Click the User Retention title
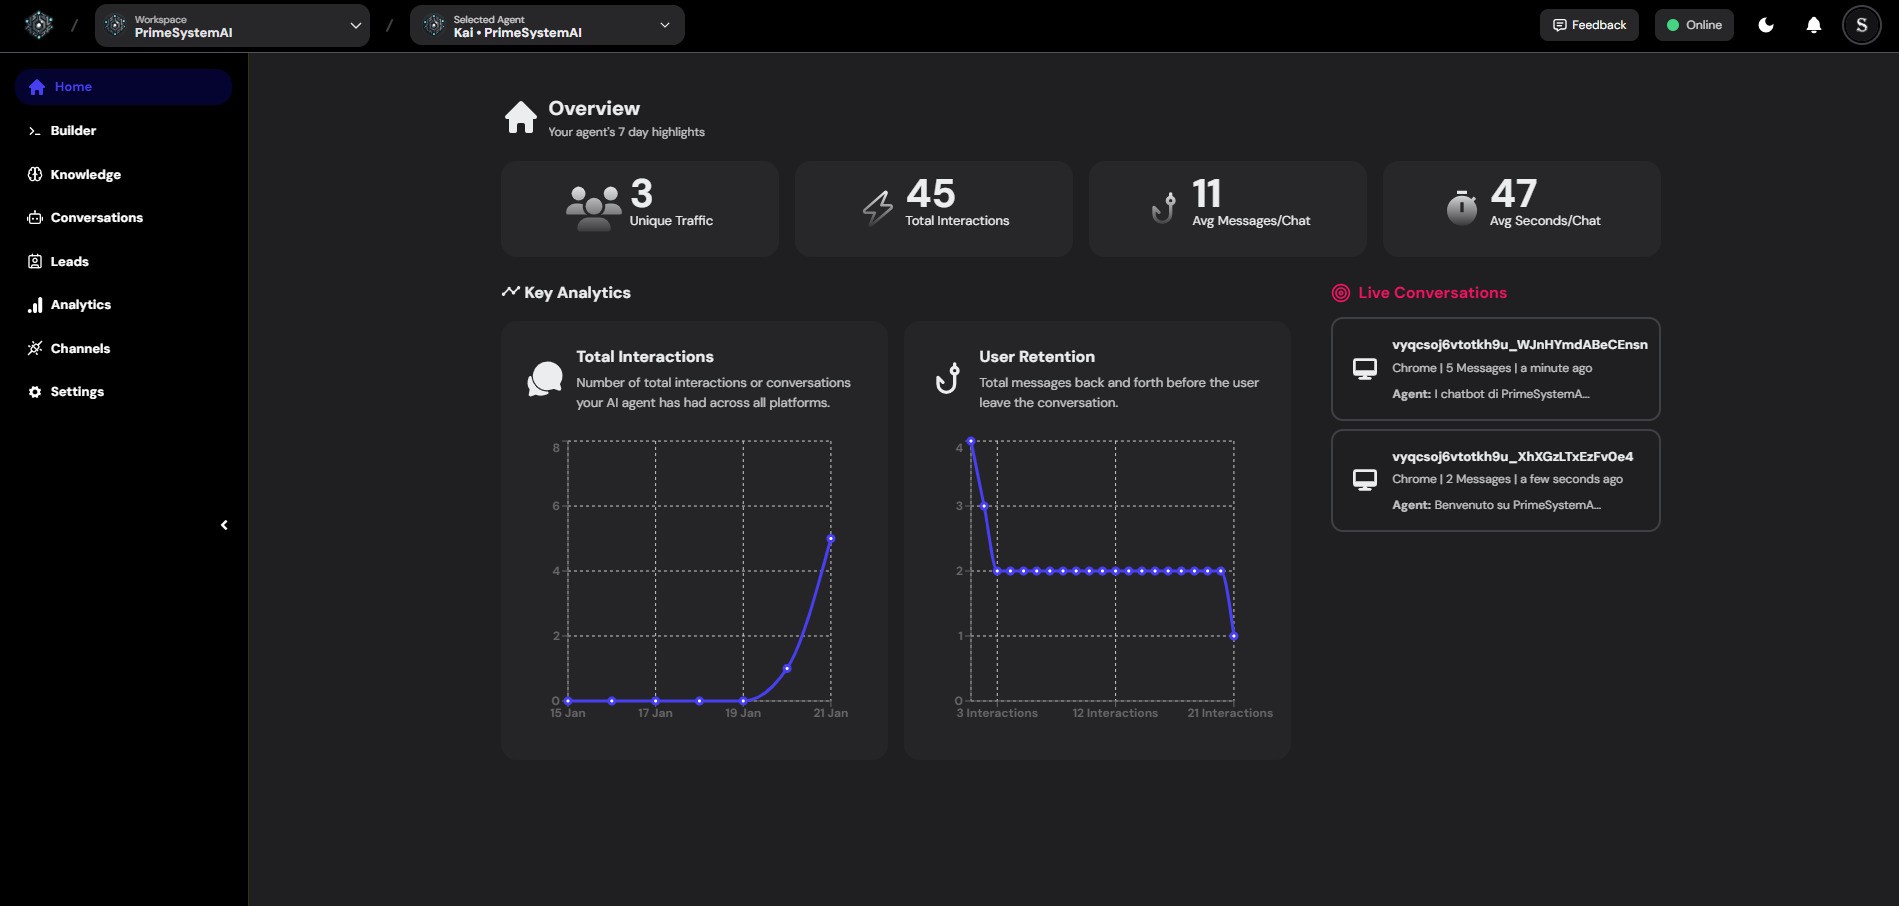 [1037, 357]
